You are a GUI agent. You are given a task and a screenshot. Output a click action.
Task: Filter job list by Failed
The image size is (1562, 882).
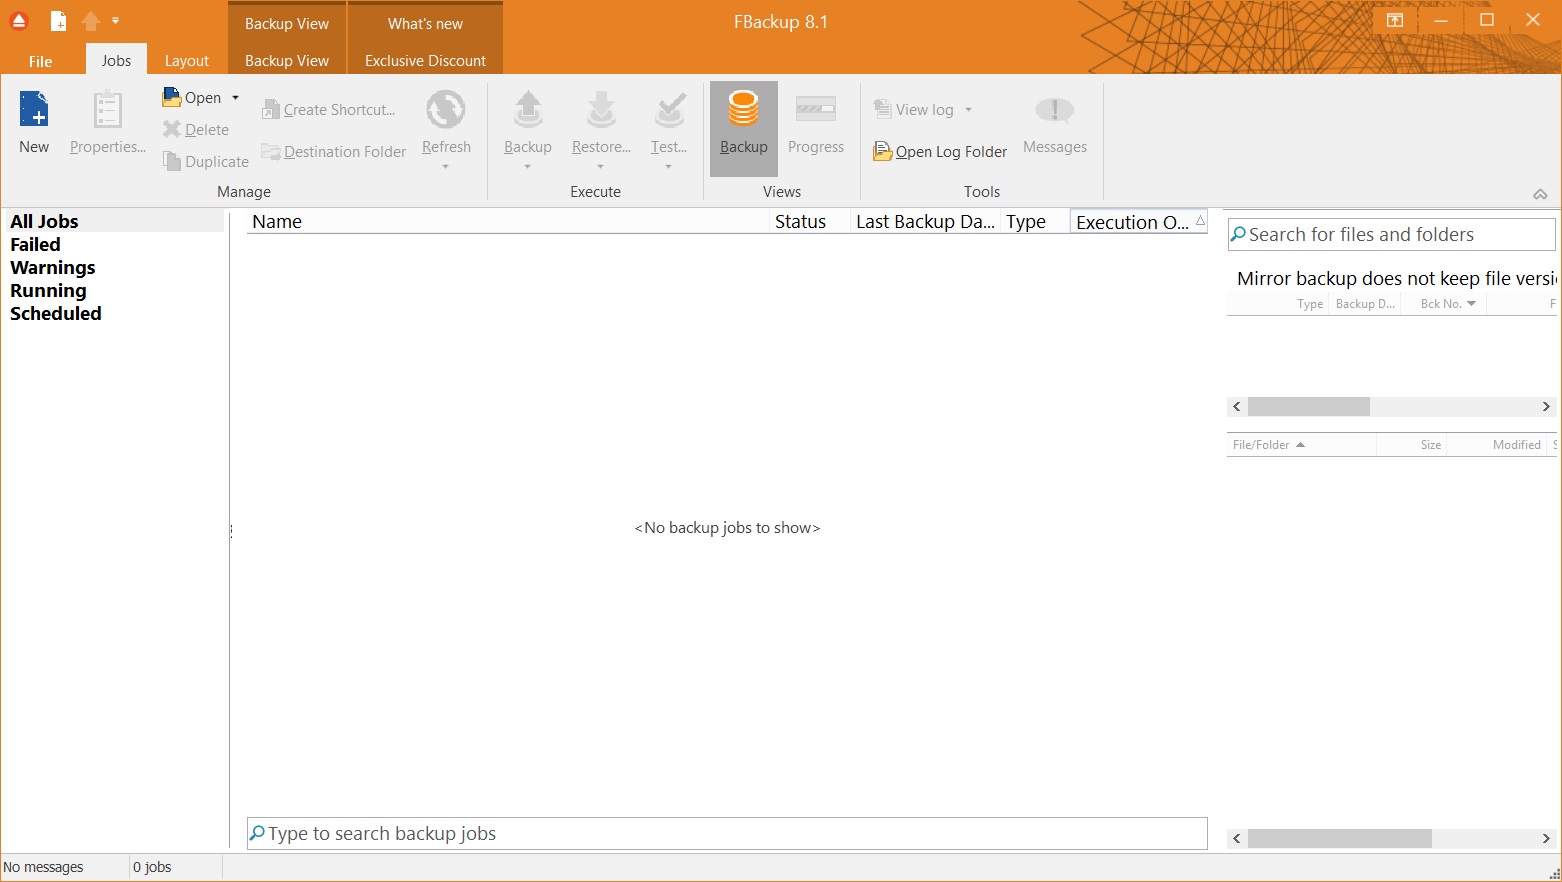coord(36,245)
